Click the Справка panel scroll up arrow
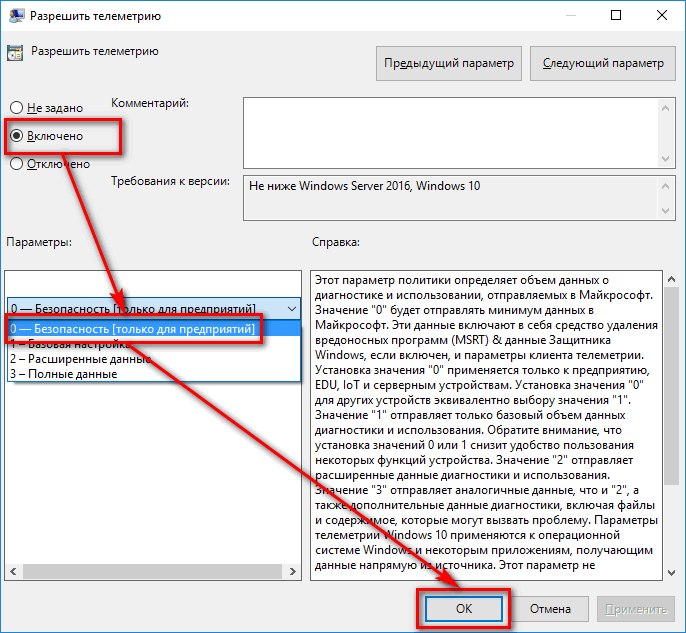This screenshot has height=633, width=686. [x=672, y=279]
